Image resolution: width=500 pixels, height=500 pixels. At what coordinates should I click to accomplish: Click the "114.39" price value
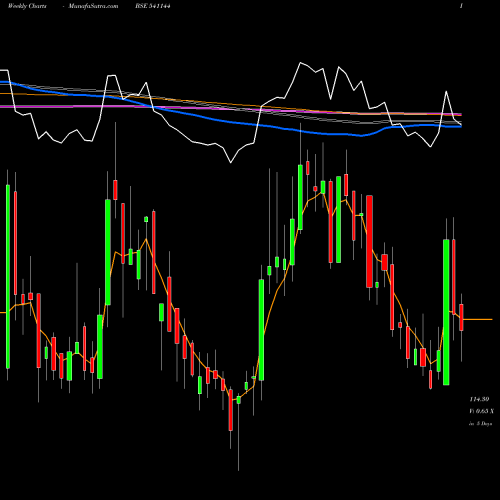click(479, 399)
